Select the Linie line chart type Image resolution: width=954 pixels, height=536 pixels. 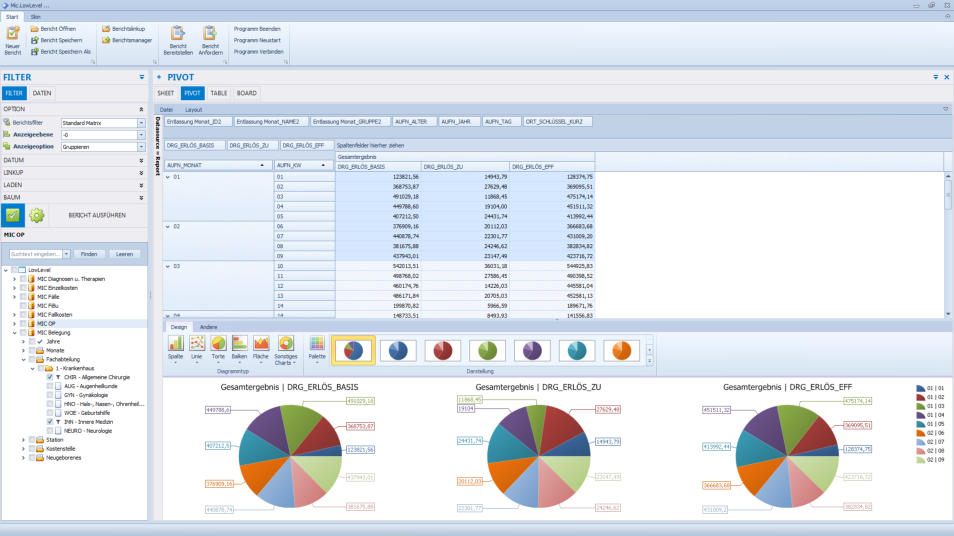[197, 345]
